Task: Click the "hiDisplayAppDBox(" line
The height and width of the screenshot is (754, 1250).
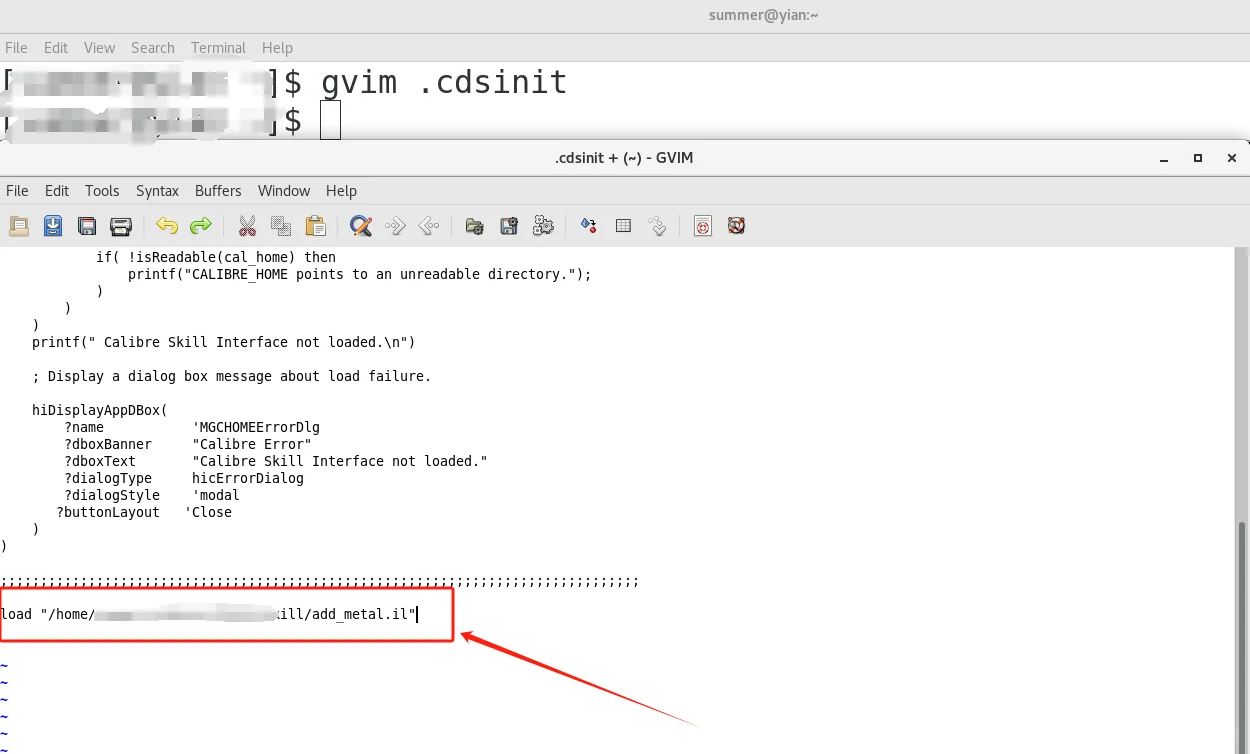Action: tap(100, 410)
